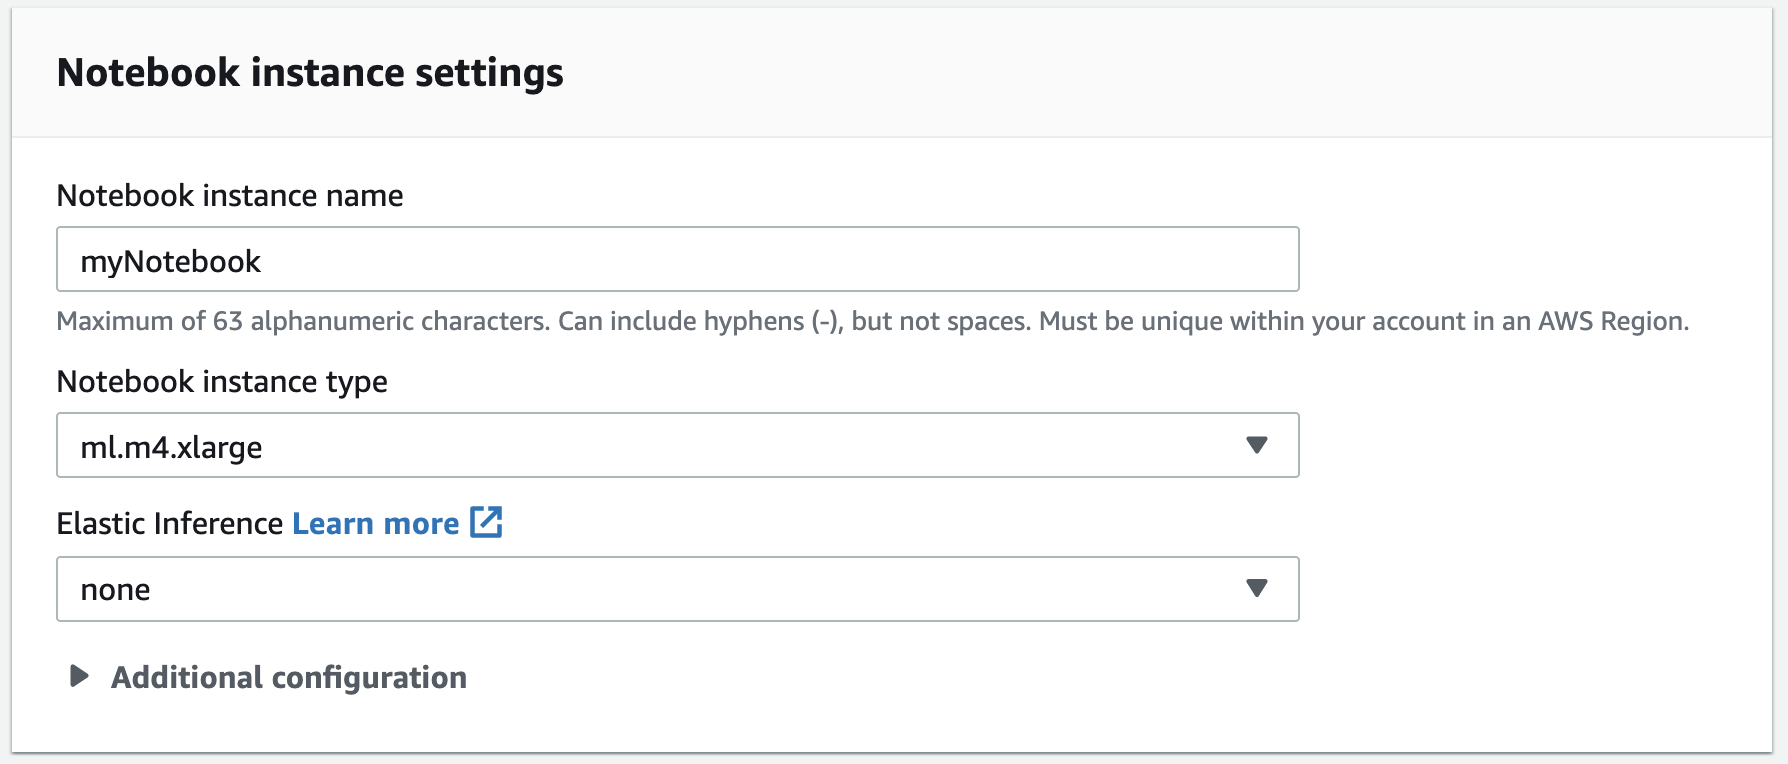The height and width of the screenshot is (764, 1788).
Task: Select the Notebook instance name field
Action: coord(677,259)
